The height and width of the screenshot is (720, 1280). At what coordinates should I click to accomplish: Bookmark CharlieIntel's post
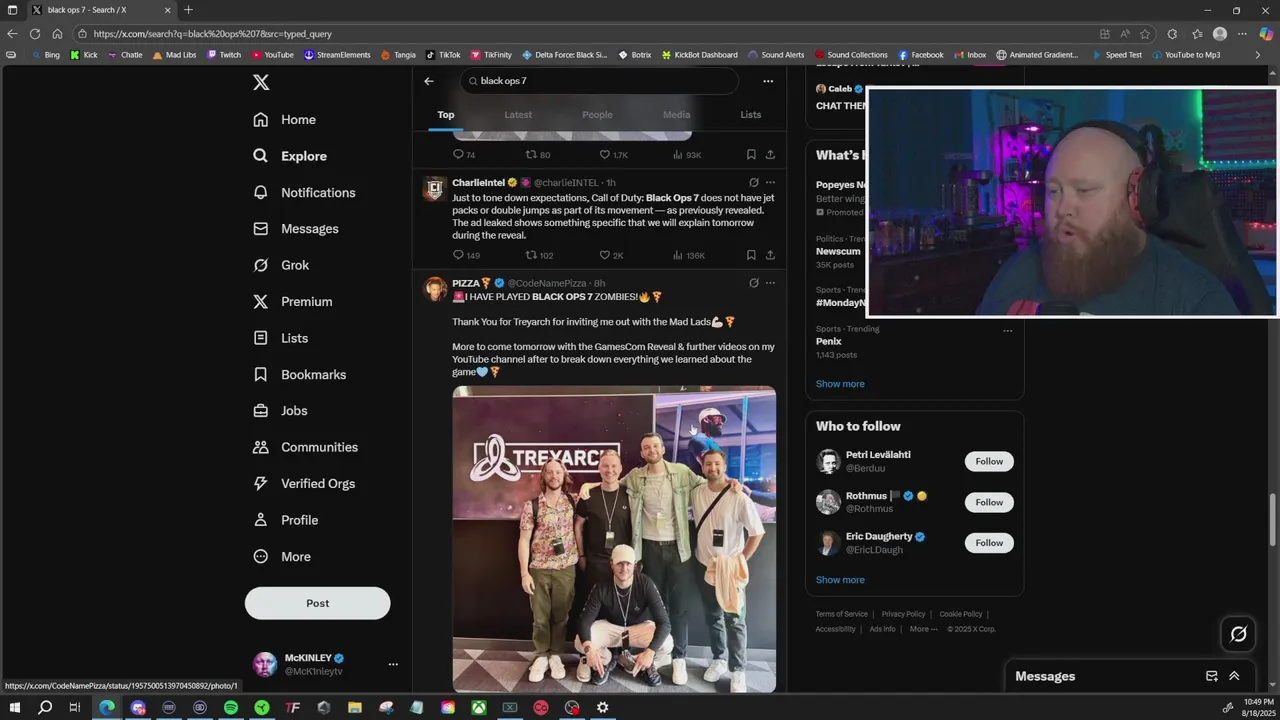click(751, 255)
